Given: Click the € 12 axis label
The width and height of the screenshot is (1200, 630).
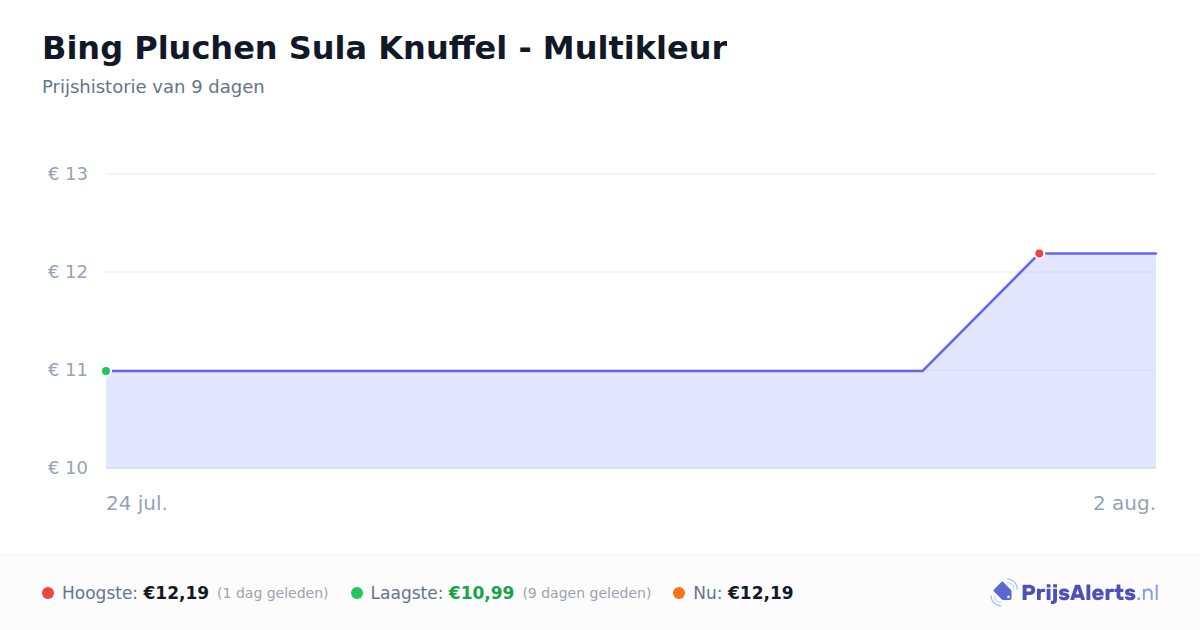Looking at the screenshot, I should (x=68, y=272).
